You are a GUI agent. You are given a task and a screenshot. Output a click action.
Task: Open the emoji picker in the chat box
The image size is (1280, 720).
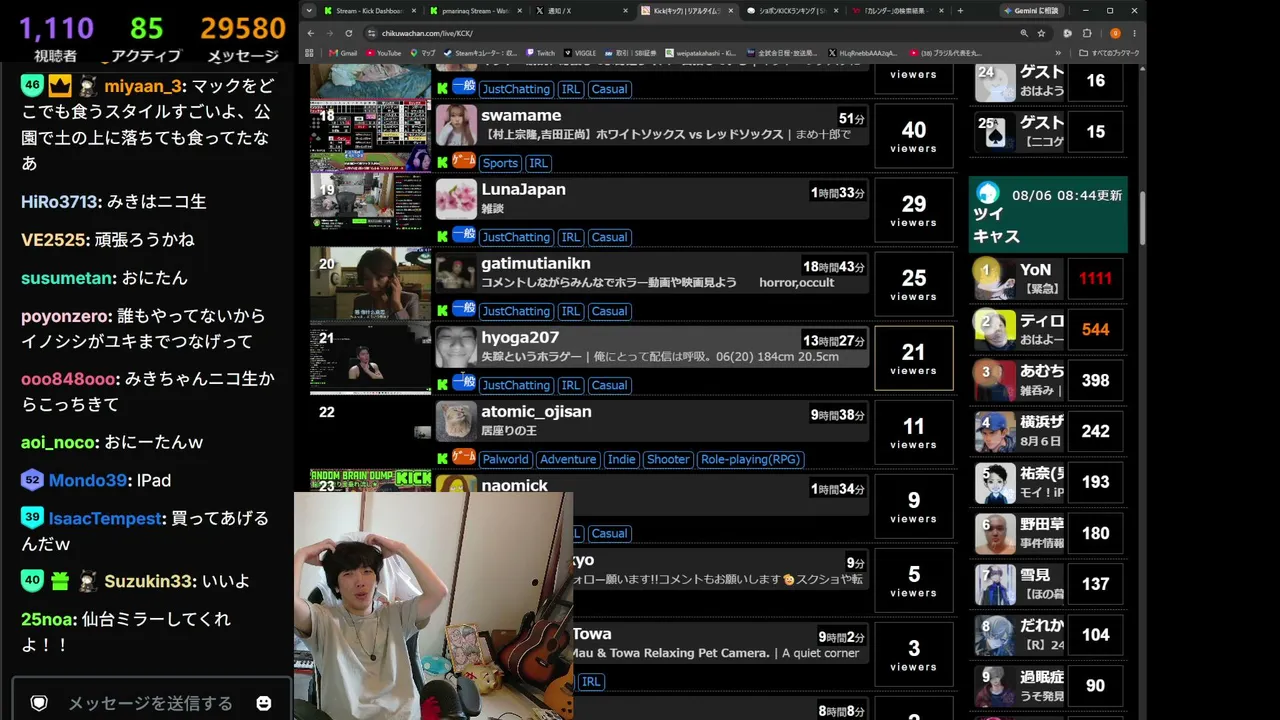tap(264, 703)
